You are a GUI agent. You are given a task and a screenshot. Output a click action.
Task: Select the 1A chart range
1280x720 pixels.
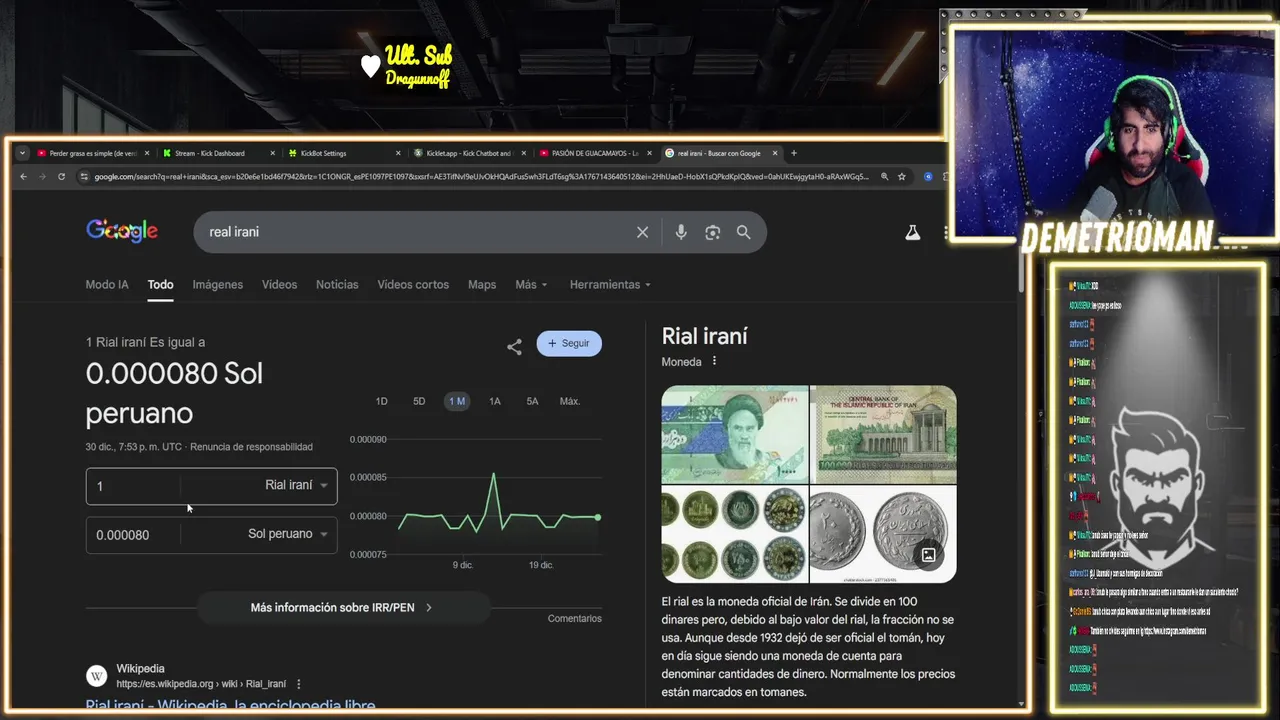pos(495,401)
